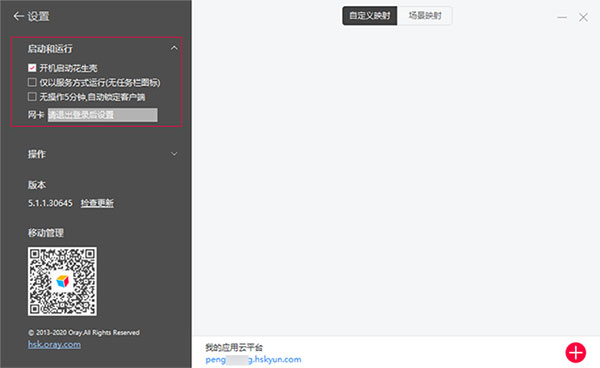Minimize the window
Image resolution: width=600 pixels, height=368 pixels.
tap(562, 17)
